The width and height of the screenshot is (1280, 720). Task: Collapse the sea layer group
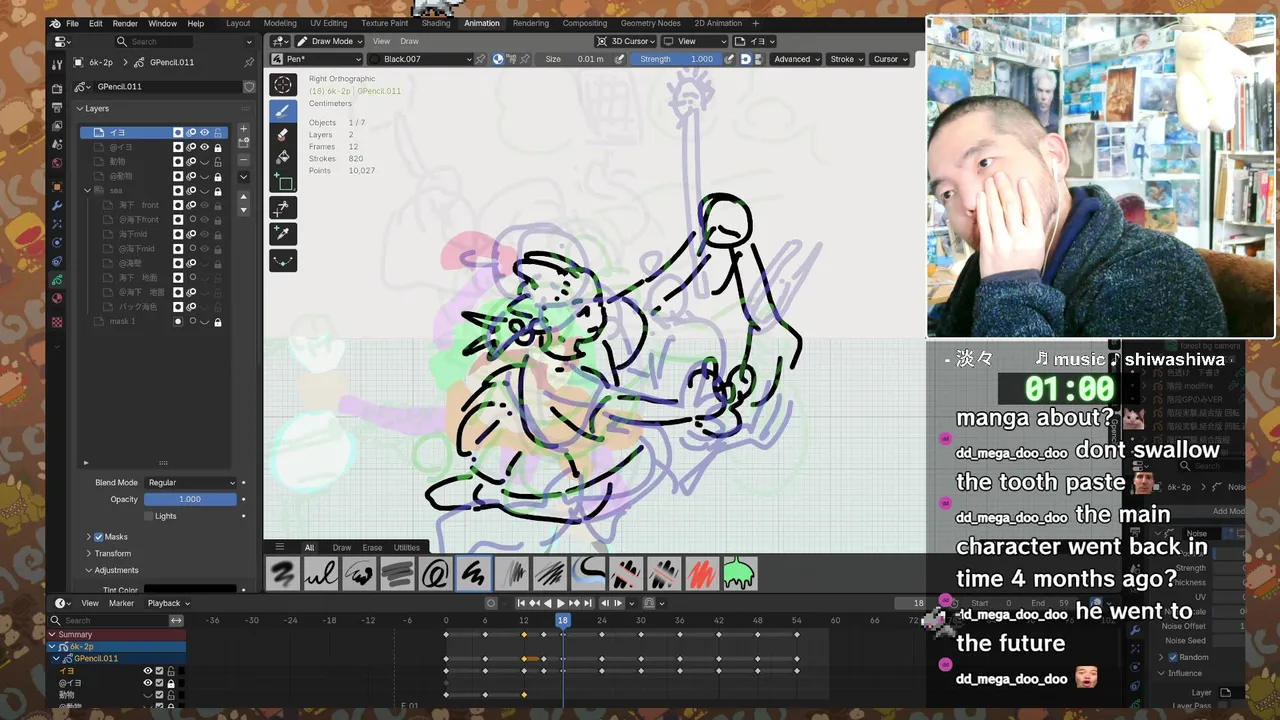coord(87,190)
